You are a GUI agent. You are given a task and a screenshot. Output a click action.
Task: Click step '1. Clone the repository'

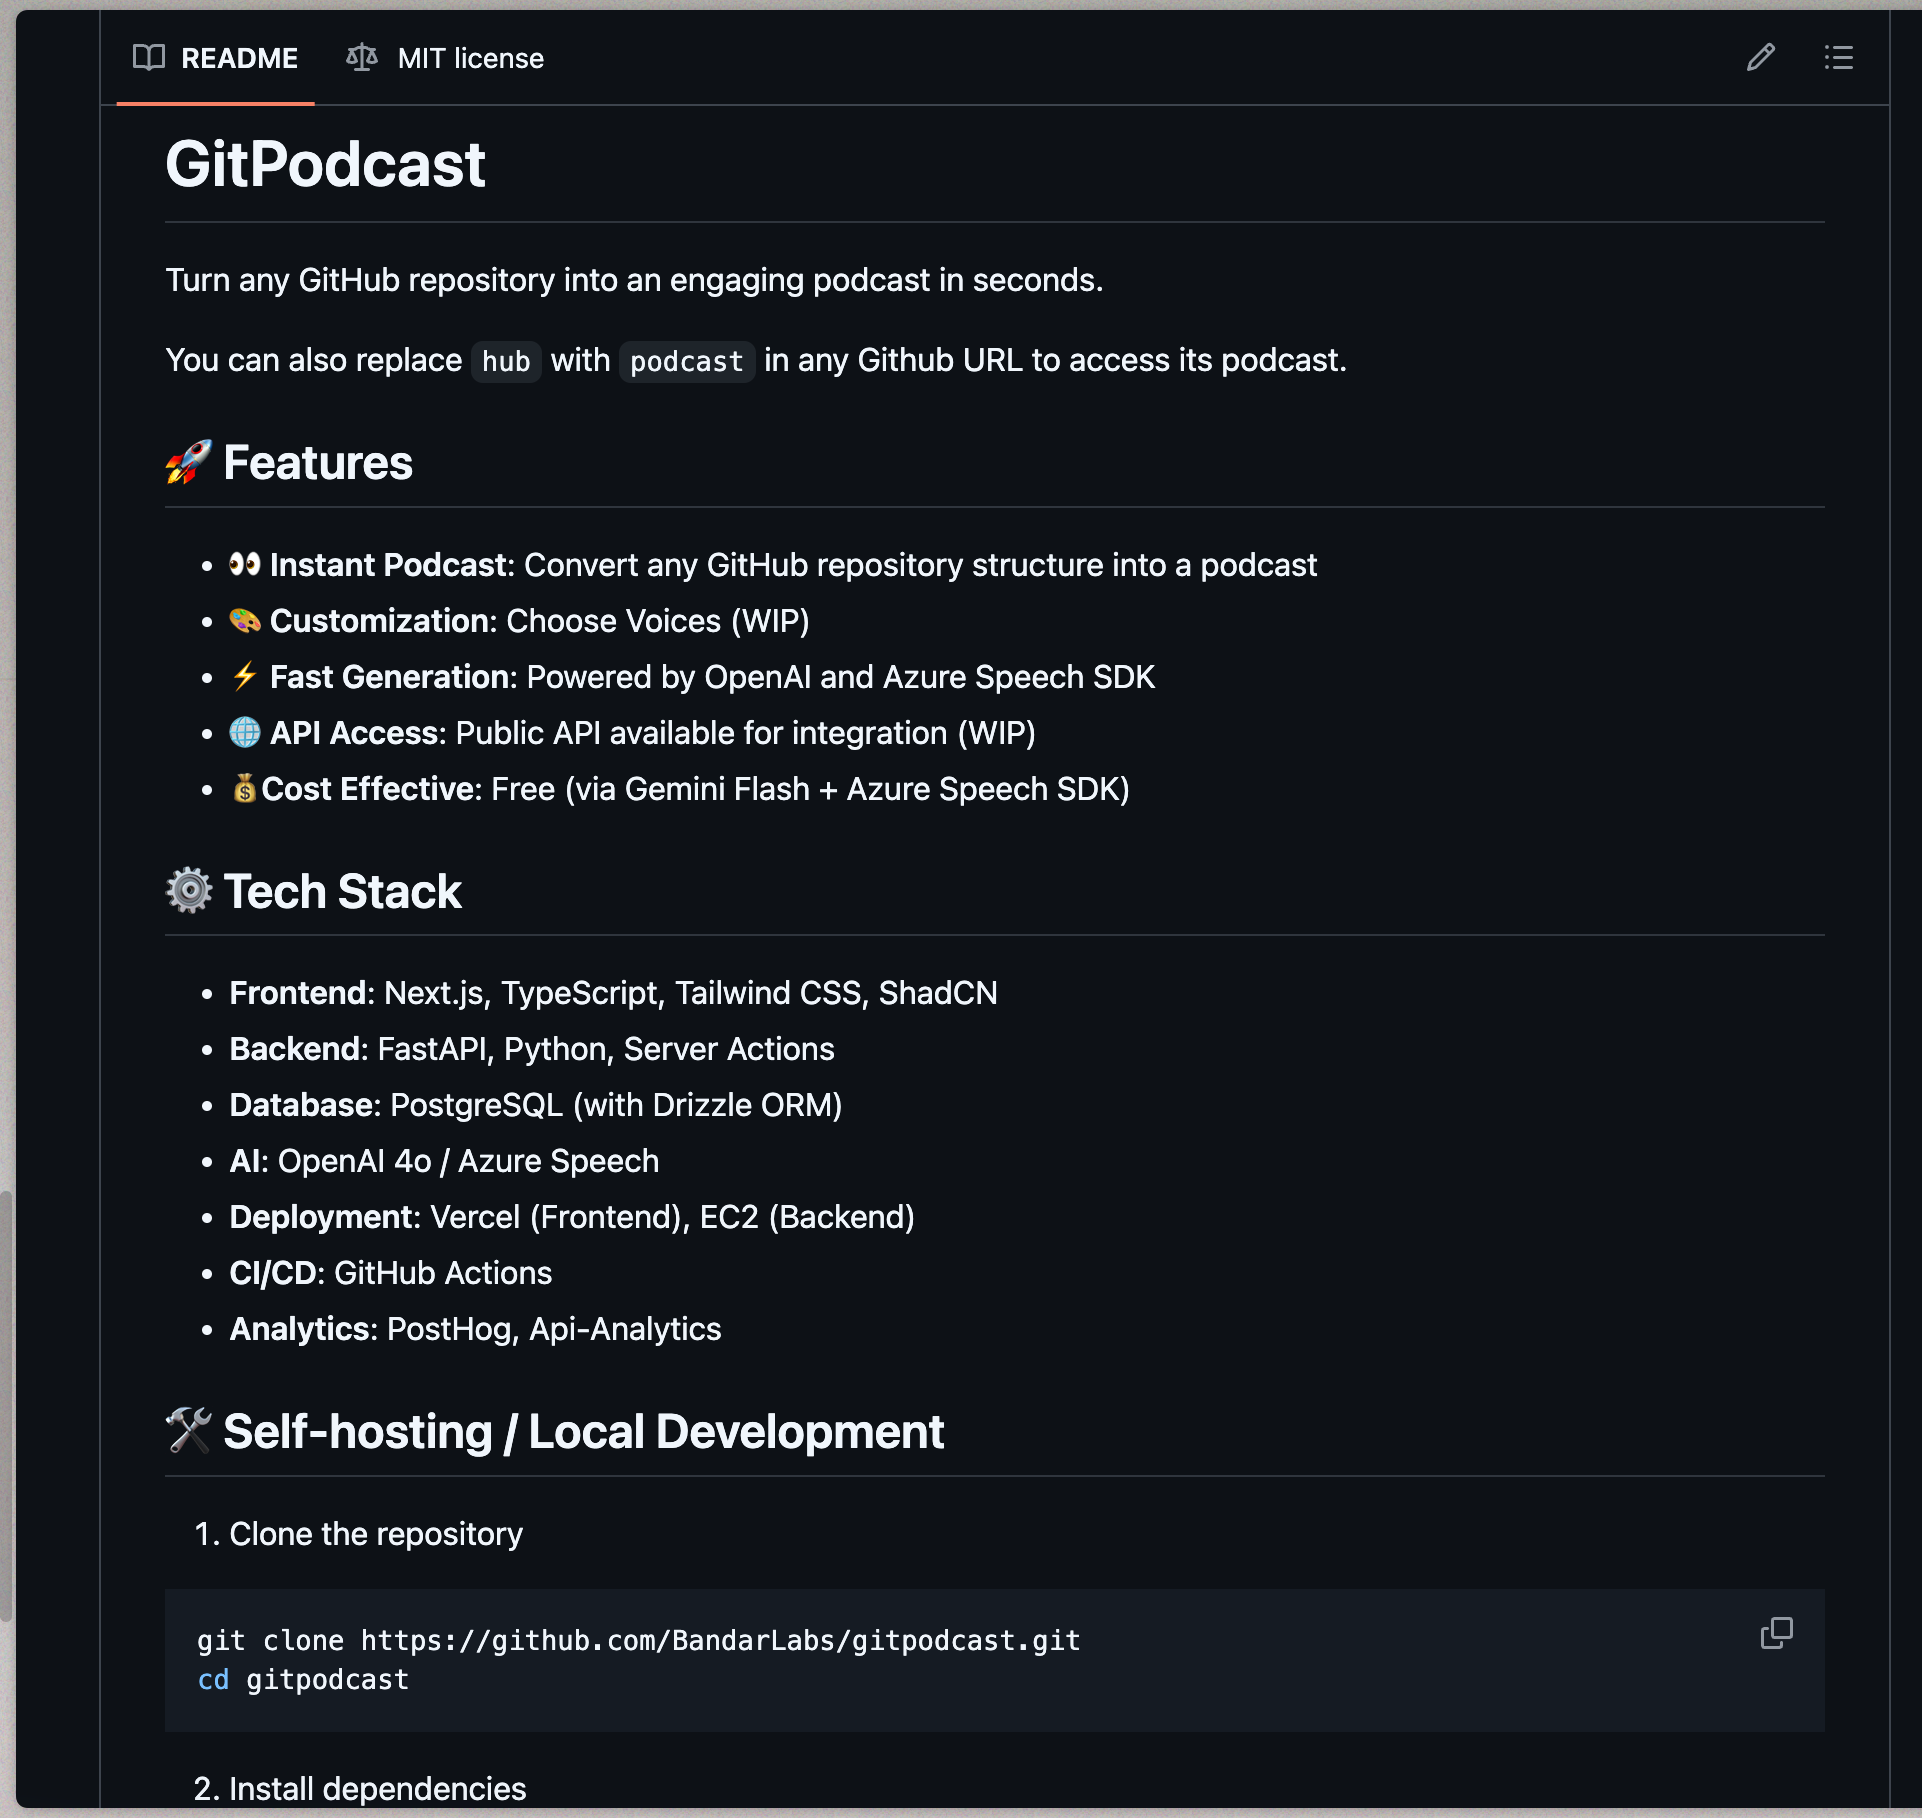[x=358, y=1534]
